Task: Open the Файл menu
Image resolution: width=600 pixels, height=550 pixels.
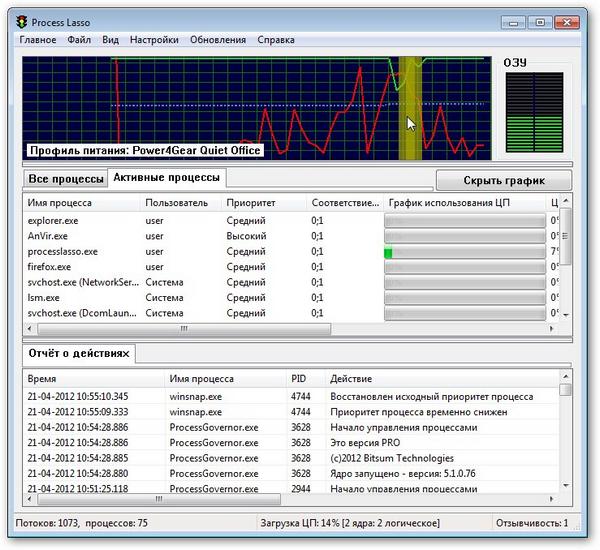Action: click(79, 40)
